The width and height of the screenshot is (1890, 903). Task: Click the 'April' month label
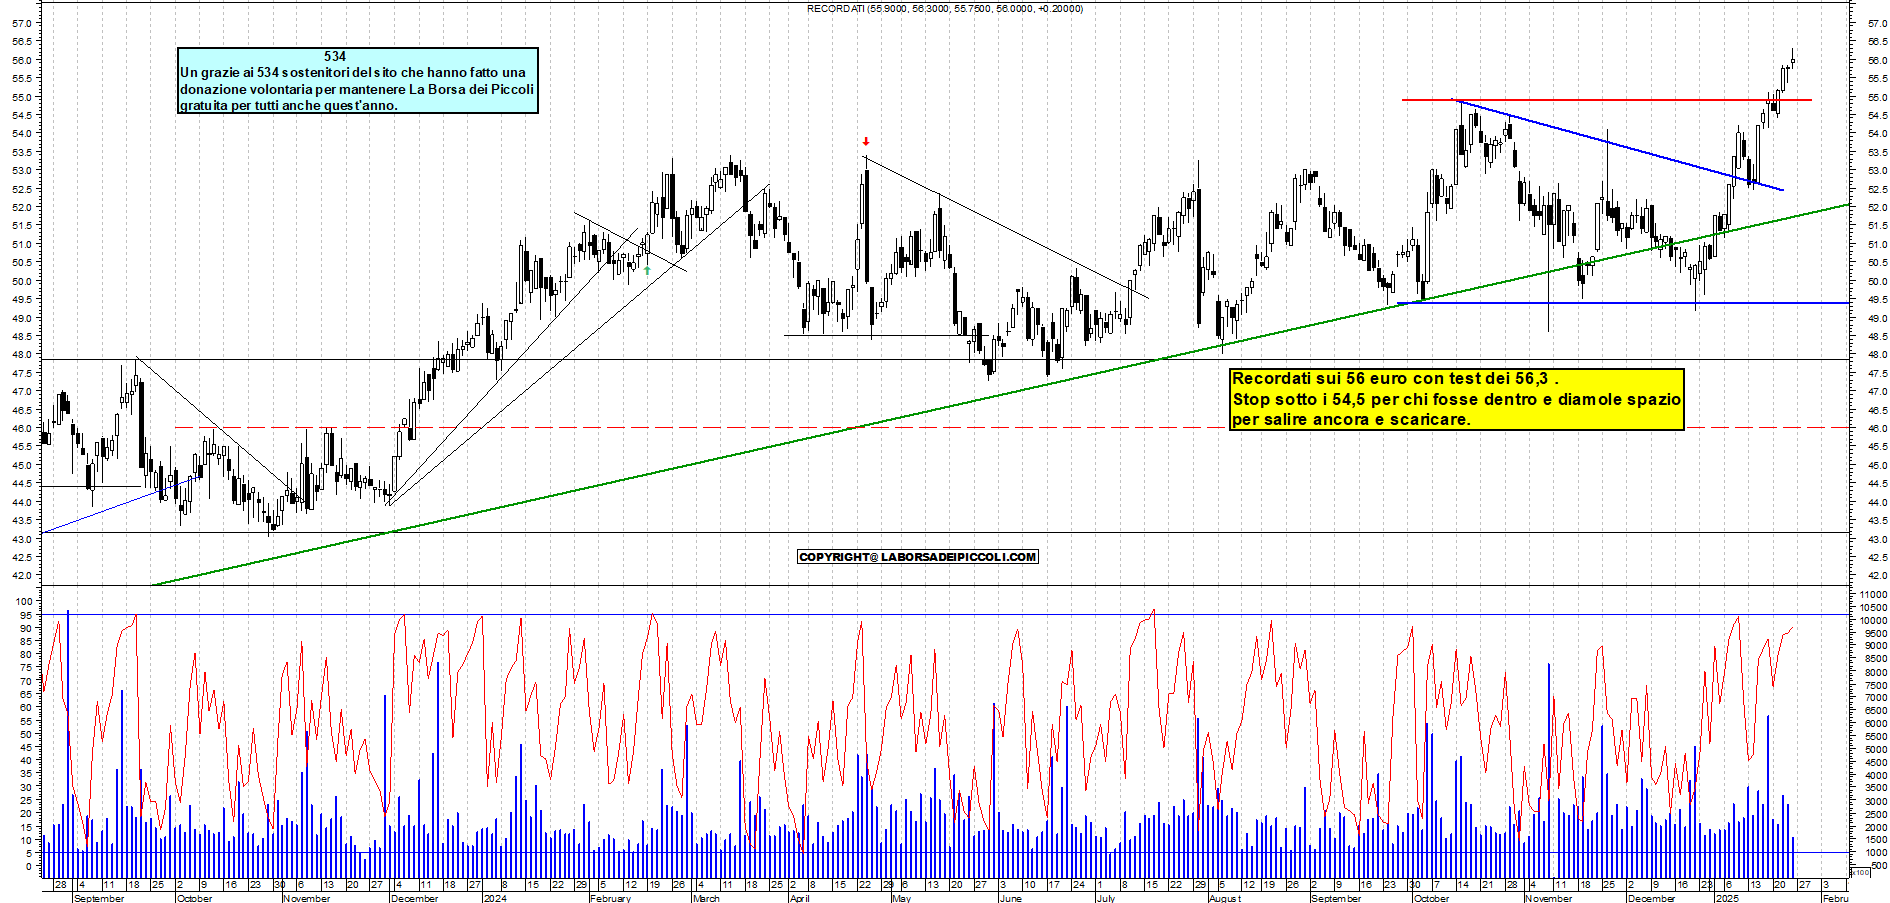pyautogui.click(x=799, y=898)
